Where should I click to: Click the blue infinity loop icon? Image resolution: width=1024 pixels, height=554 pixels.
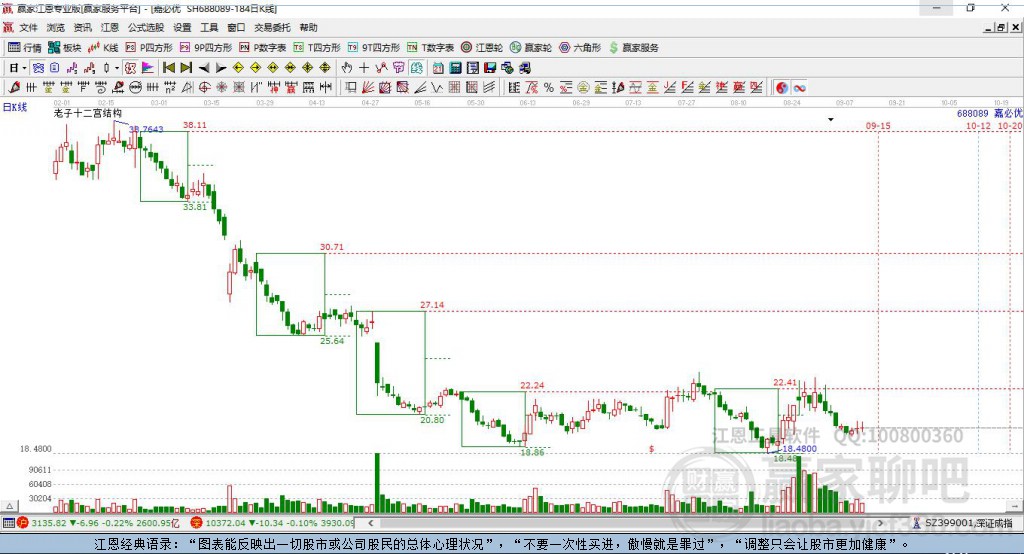[799, 88]
